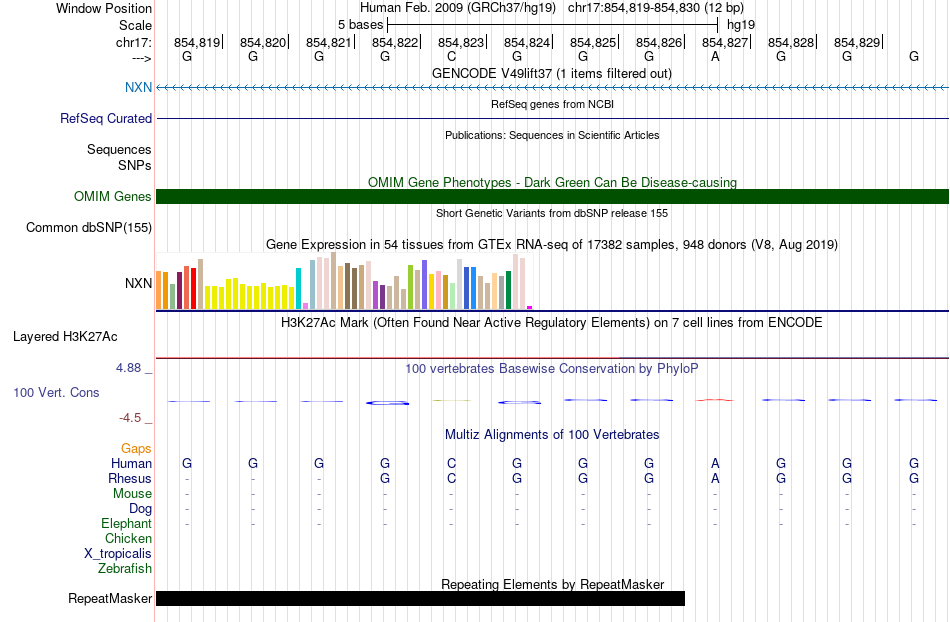
Task: Select the Chicken species label
Action: 128,538
